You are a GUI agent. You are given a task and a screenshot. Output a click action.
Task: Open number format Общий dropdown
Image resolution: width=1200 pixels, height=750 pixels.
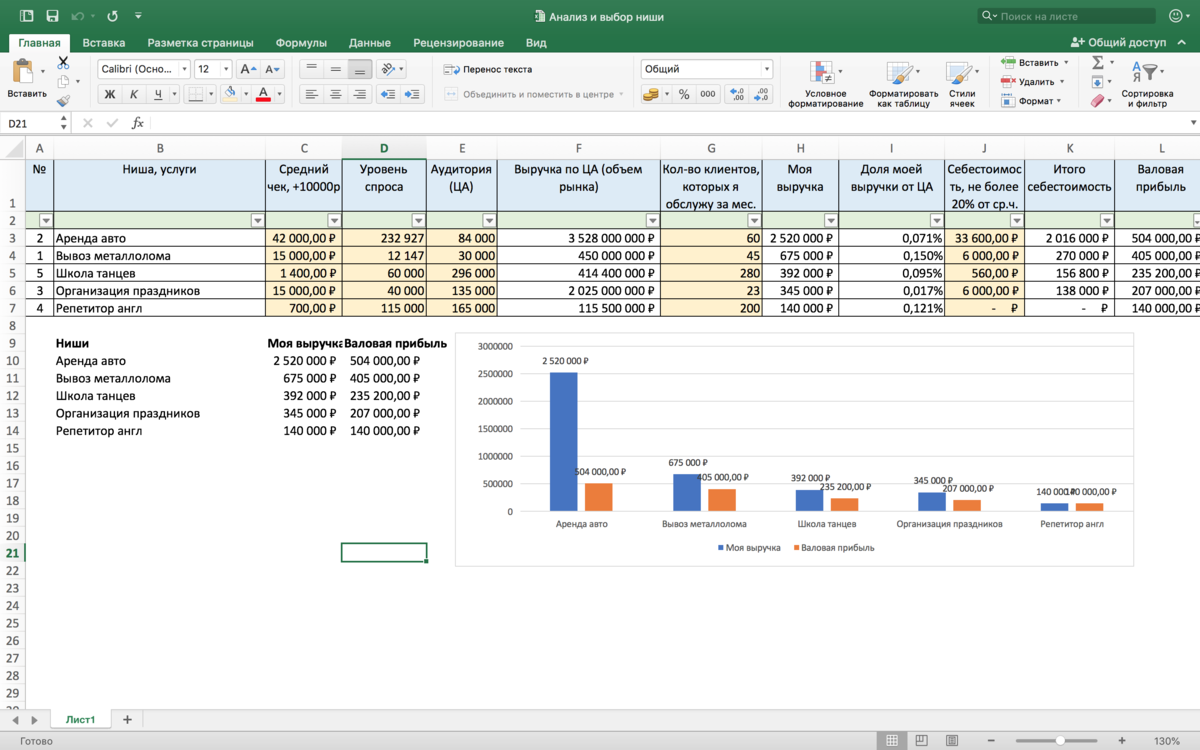(767, 69)
